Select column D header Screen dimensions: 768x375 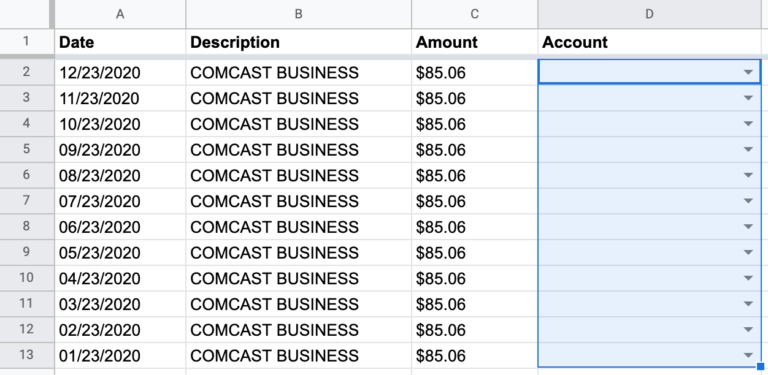click(x=649, y=14)
